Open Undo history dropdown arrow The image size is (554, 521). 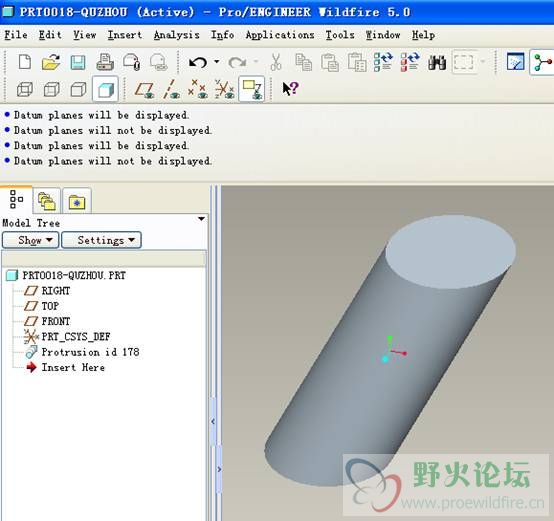217,62
